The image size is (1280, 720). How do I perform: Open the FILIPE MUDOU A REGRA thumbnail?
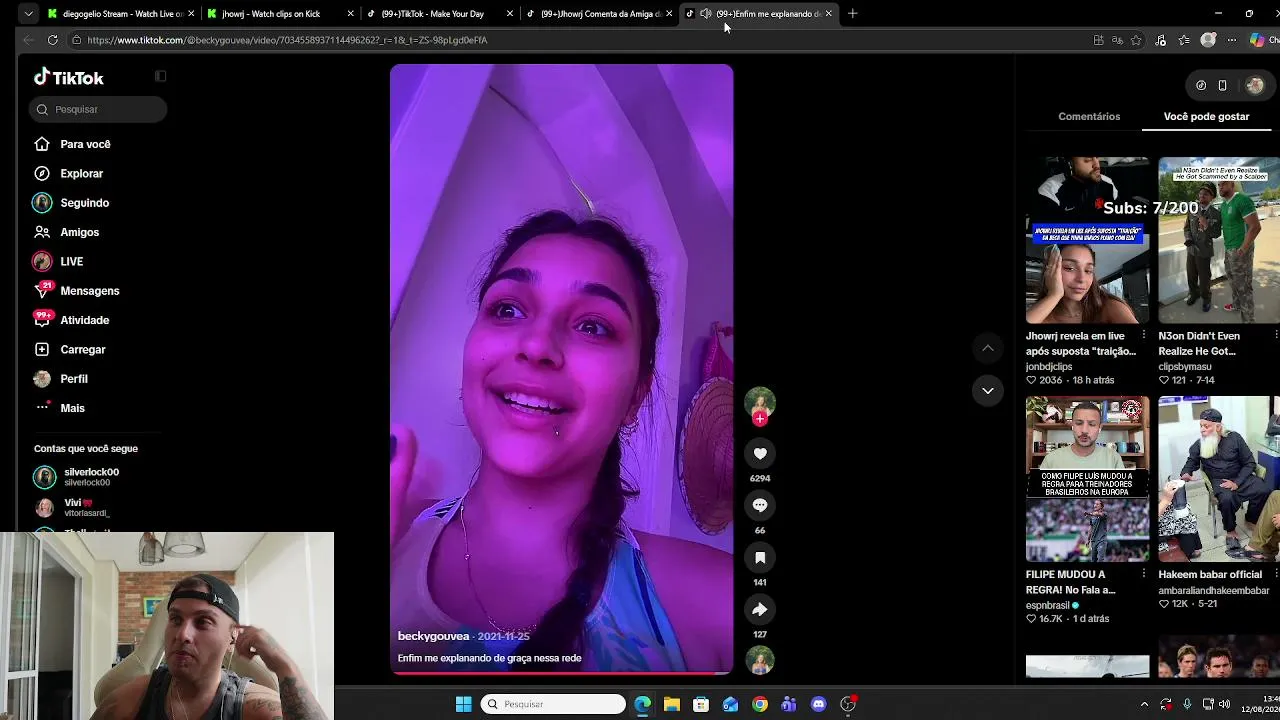point(1087,479)
